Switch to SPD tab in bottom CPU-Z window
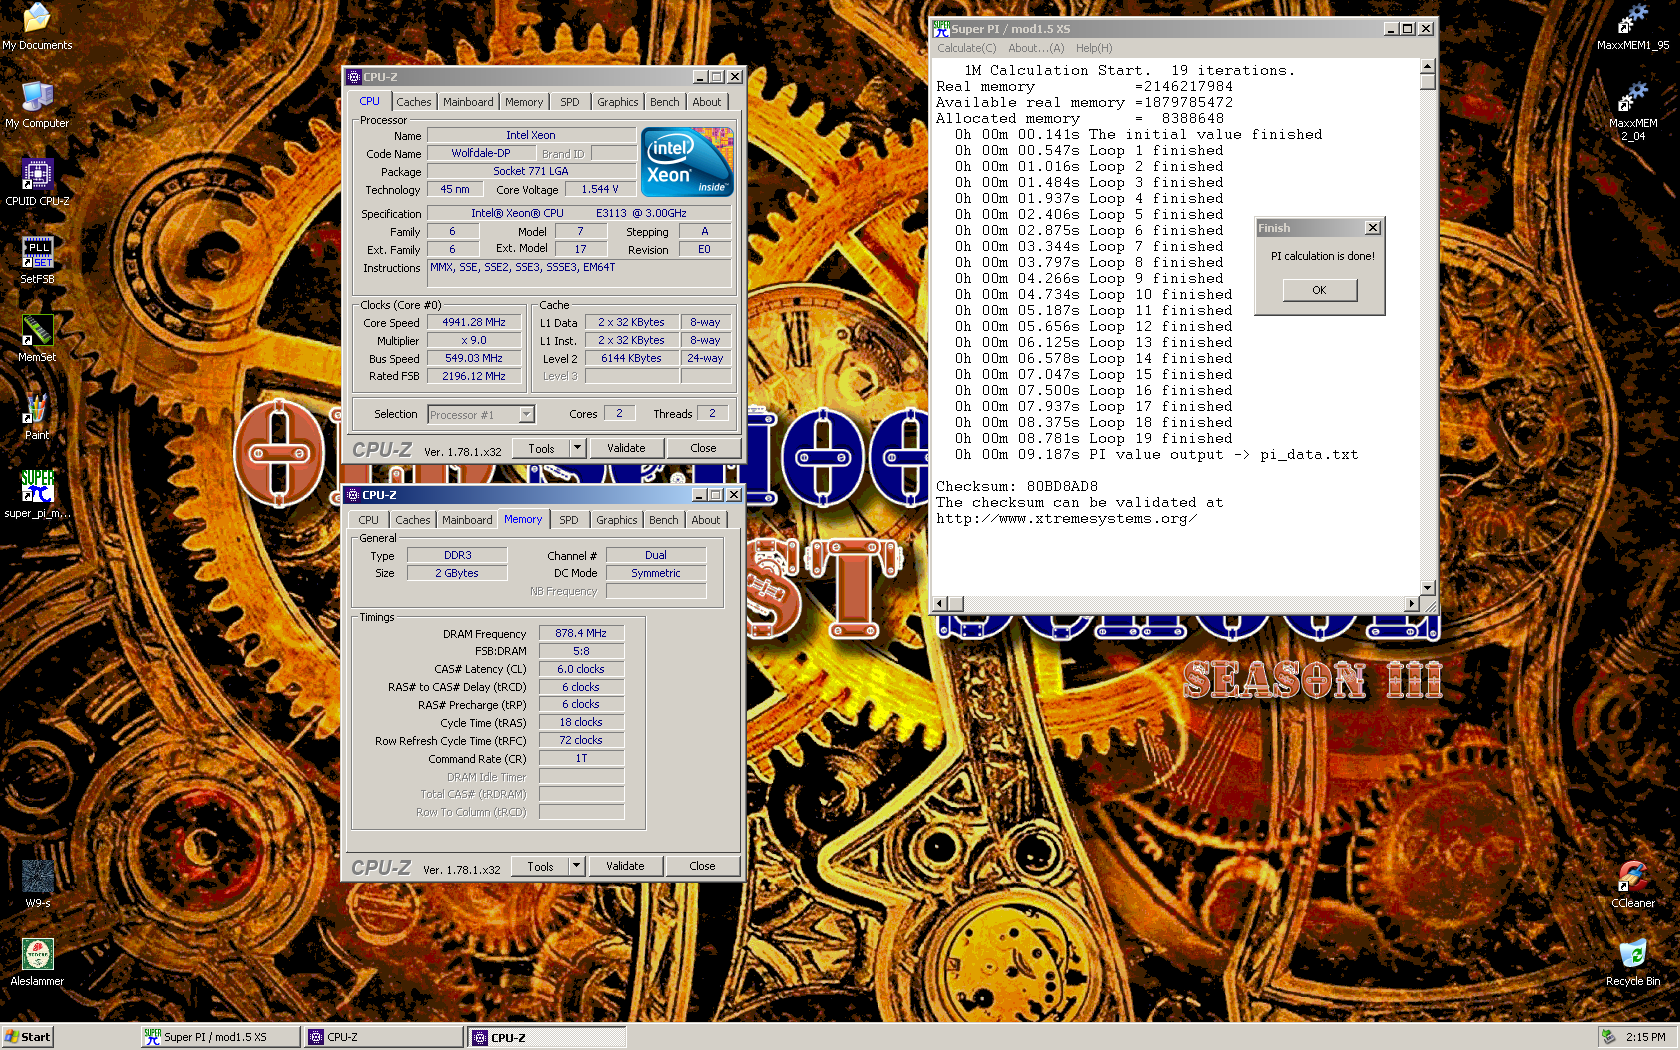This screenshot has width=1680, height=1050. coord(569,520)
